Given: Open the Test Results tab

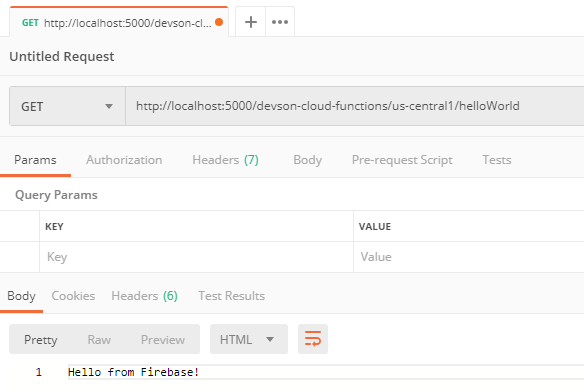Looking at the screenshot, I should coord(231,296).
